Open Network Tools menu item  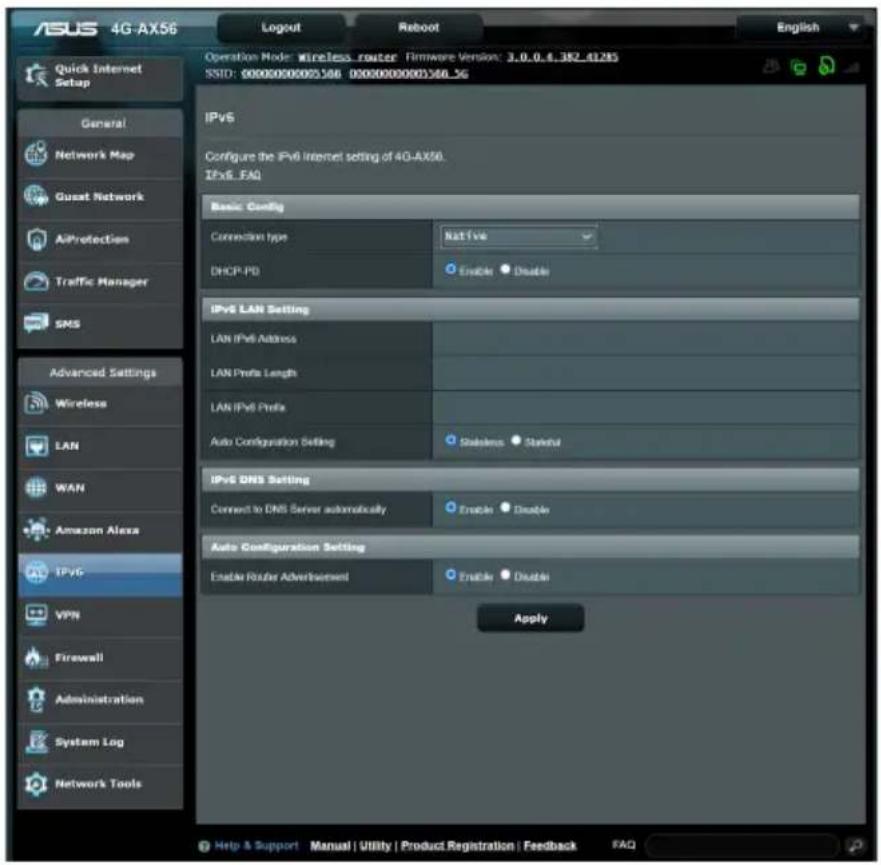tap(100, 784)
